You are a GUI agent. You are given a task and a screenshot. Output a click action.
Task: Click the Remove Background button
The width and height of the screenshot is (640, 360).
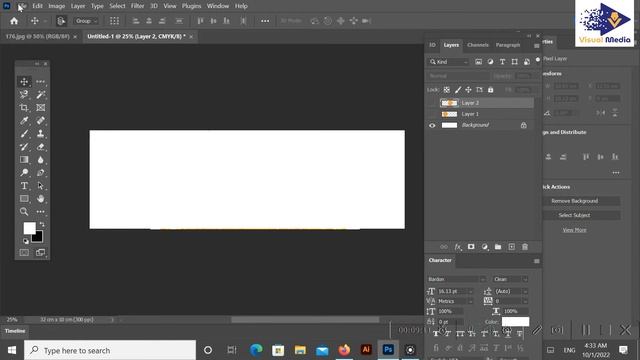click(574, 201)
